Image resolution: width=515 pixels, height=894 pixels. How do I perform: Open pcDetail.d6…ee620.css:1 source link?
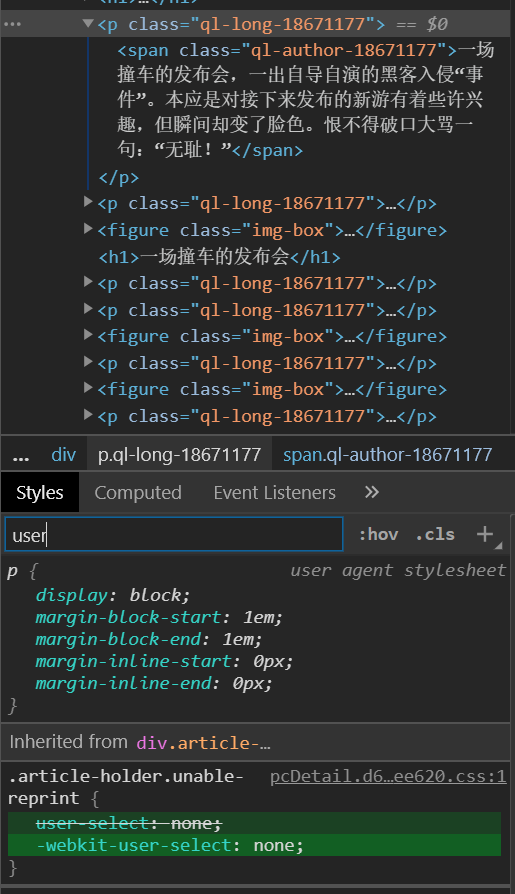point(388,777)
